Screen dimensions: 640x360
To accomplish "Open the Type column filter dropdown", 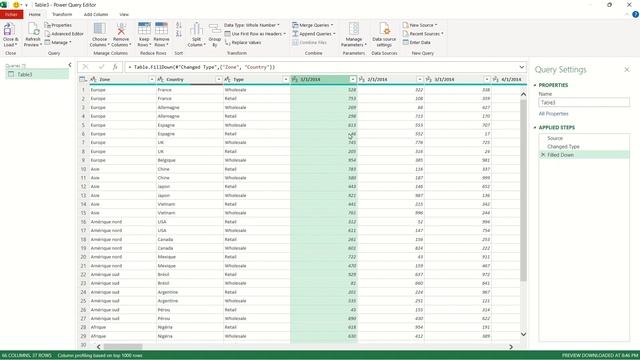I will pyautogui.click(x=286, y=80).
